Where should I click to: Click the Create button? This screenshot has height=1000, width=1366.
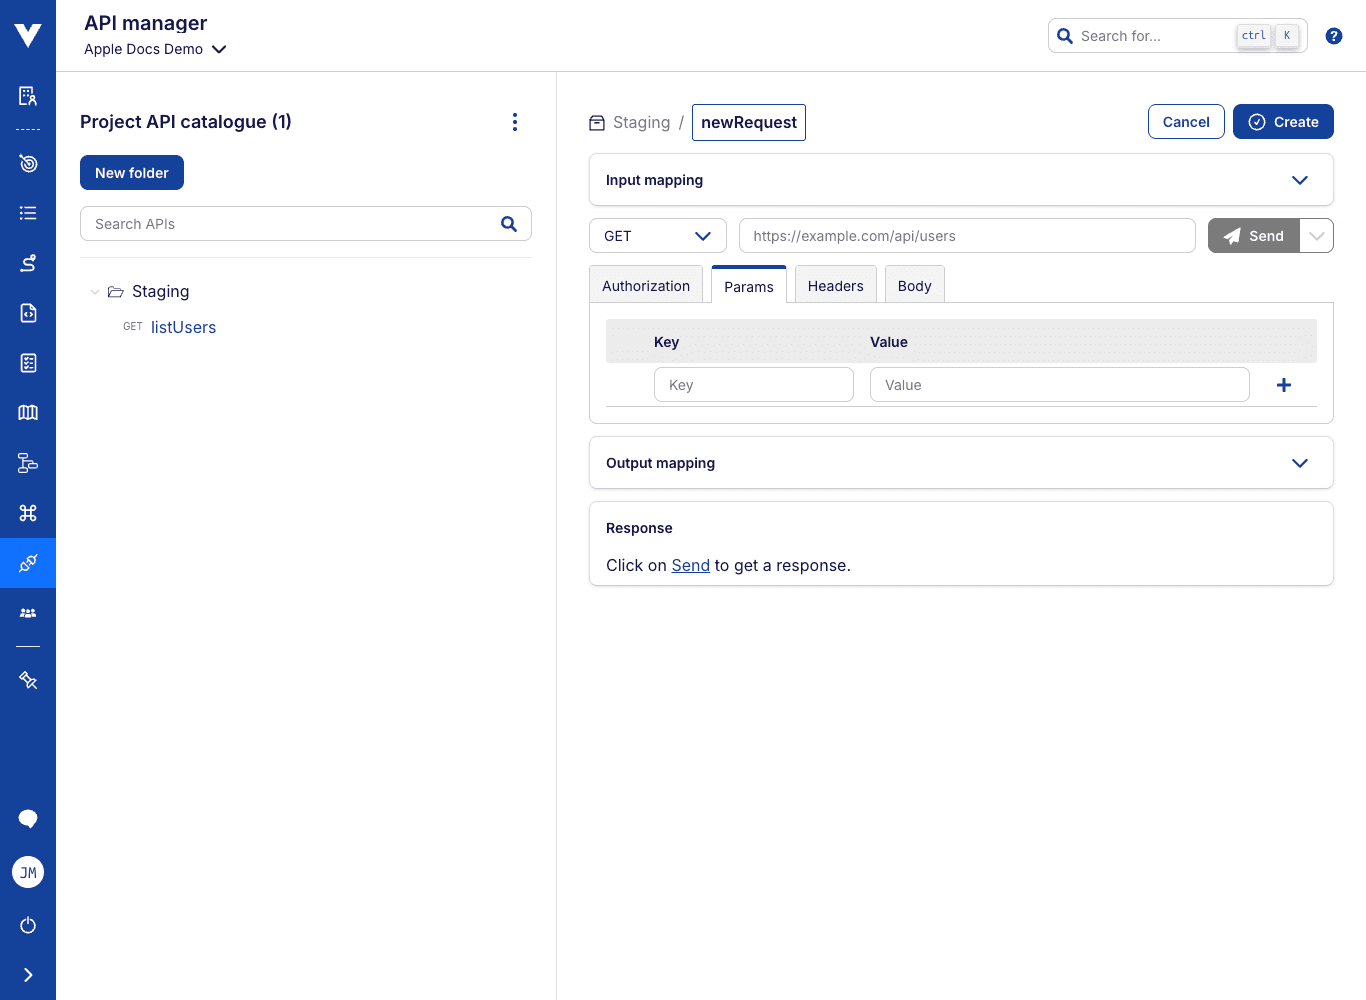click(x=1283, y=121)
